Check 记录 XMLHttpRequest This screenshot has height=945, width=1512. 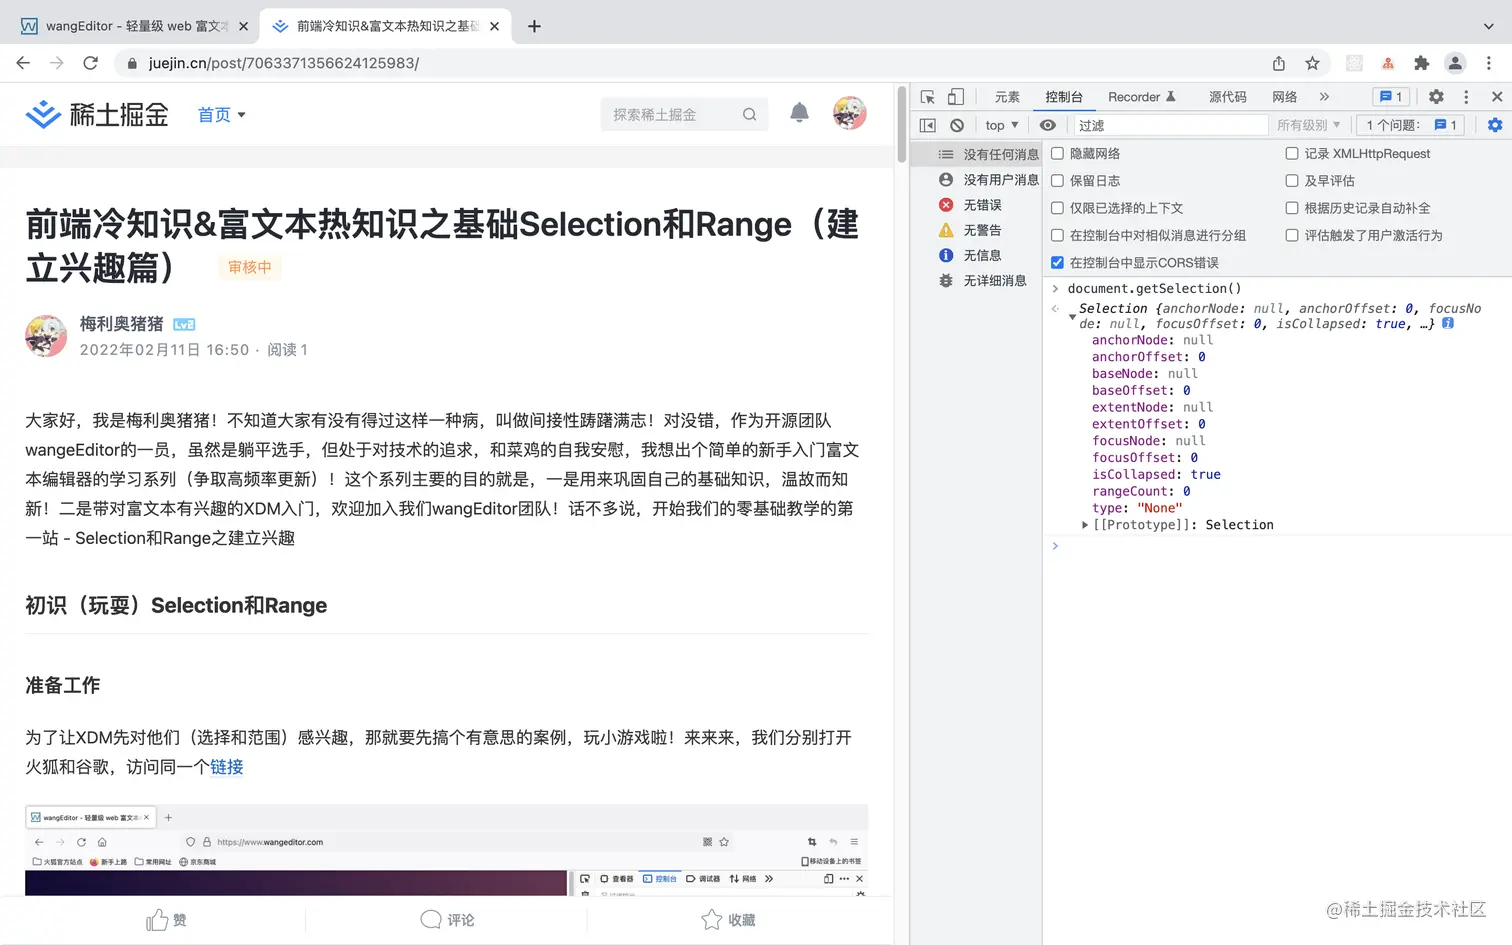(1292, 154)
